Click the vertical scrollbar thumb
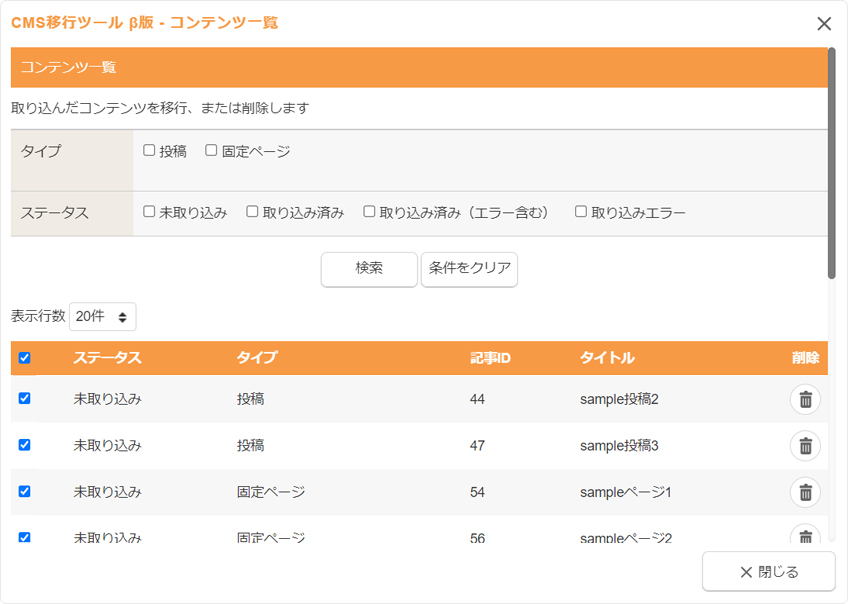 pos(831,150)
